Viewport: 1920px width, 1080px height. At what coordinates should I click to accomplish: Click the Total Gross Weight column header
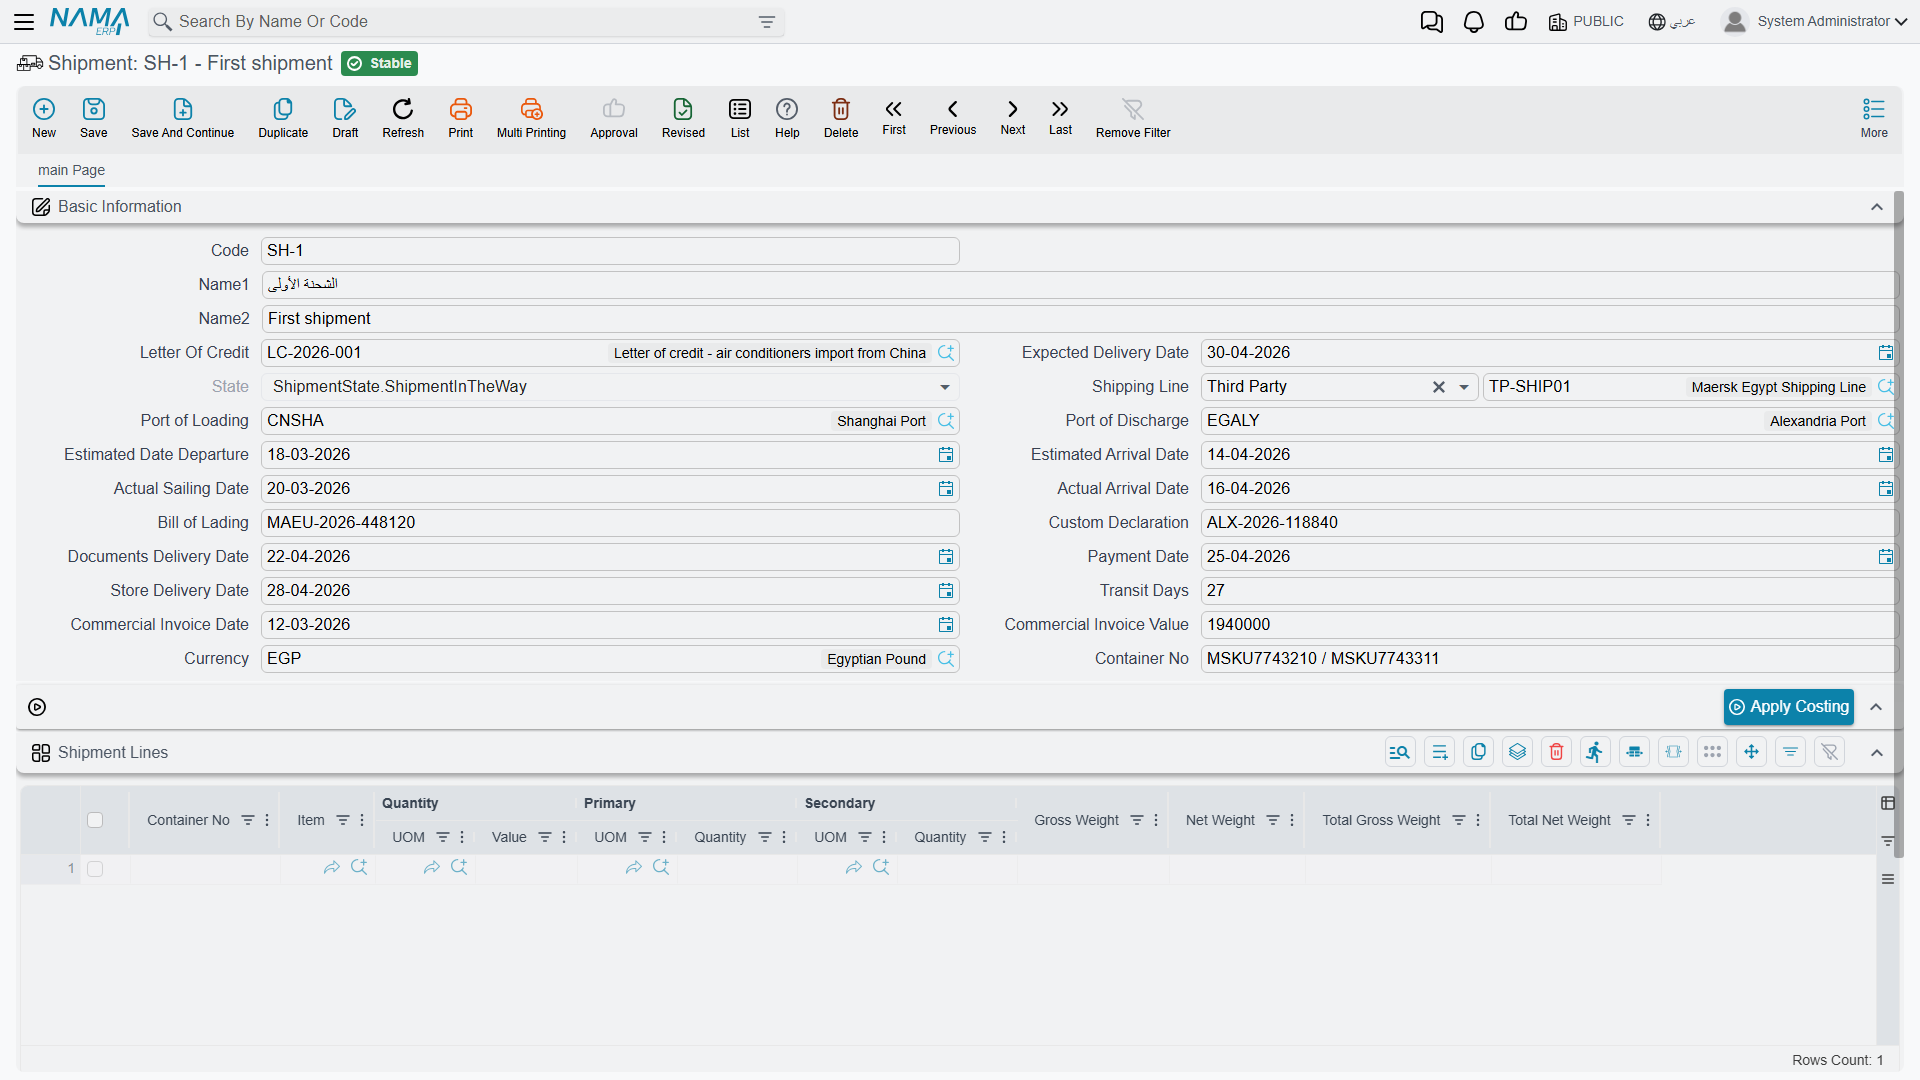click(1381, 820)
